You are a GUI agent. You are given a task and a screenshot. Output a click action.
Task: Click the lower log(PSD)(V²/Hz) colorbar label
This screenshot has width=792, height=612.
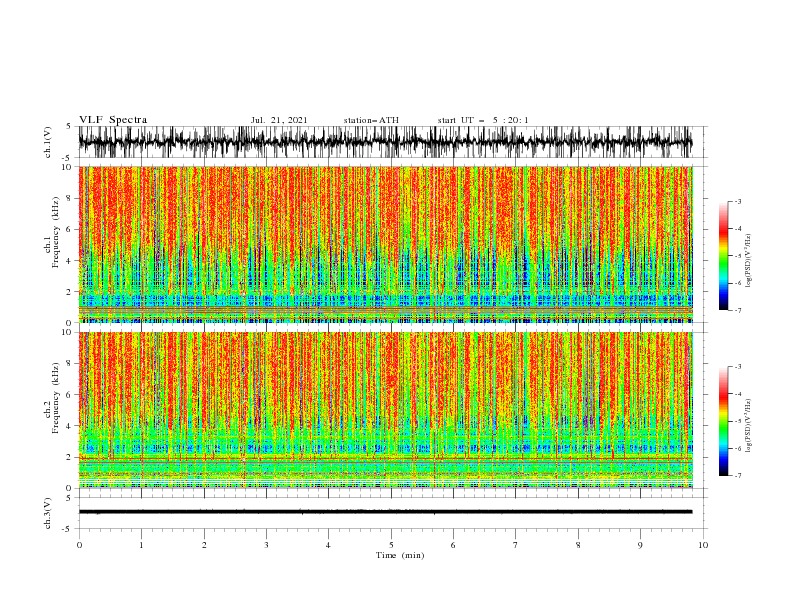click(x=748, y=426)
